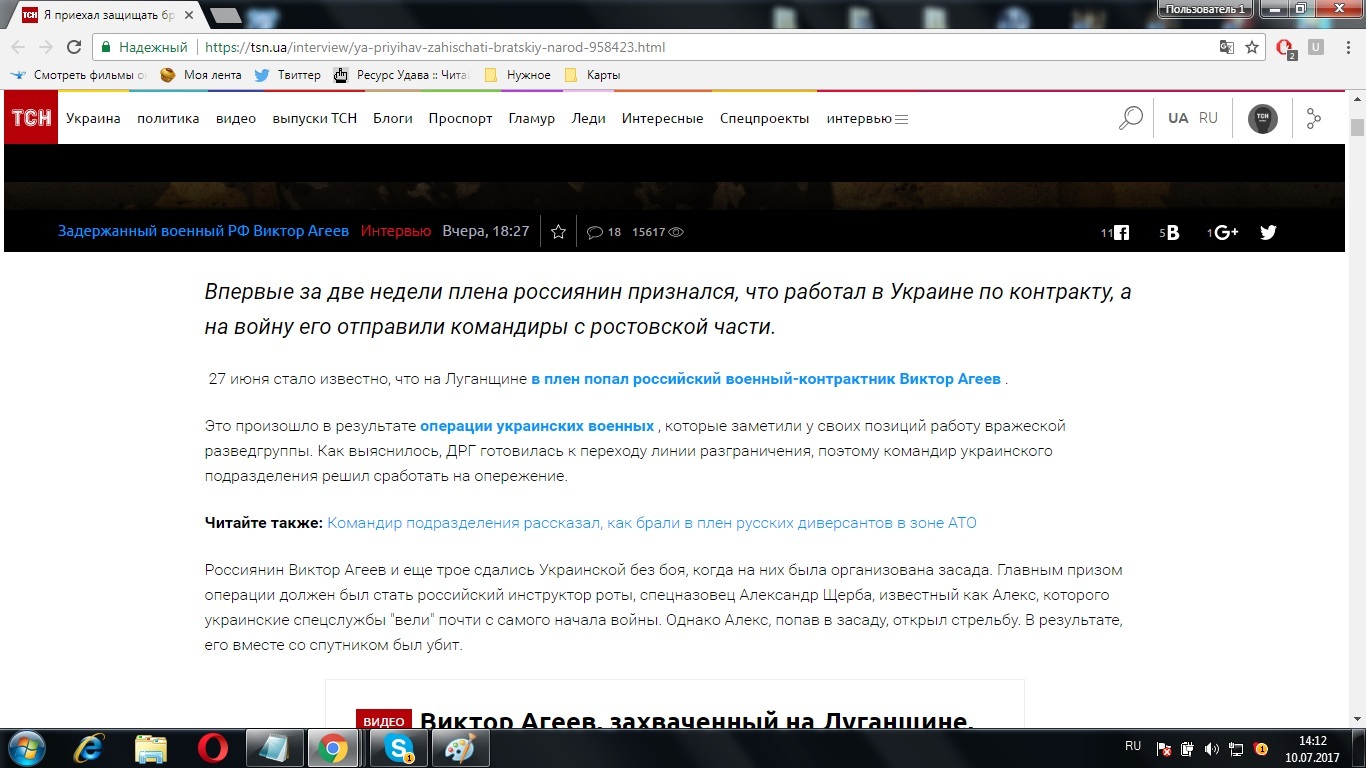Open the site search magnifier
The width and height of the screenshot is (1366, 768).
(1130, 118)
